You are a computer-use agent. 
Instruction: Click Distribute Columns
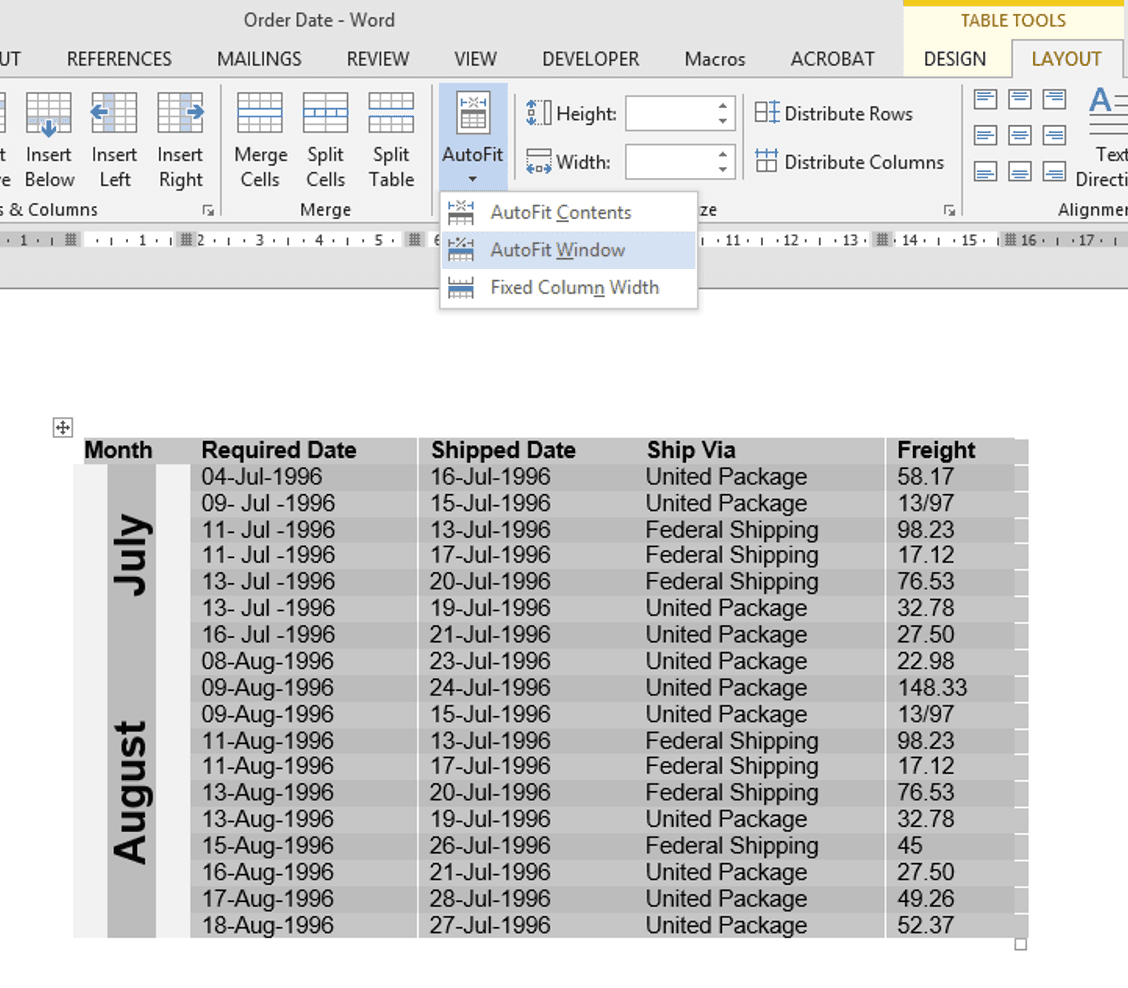[850, 161]
